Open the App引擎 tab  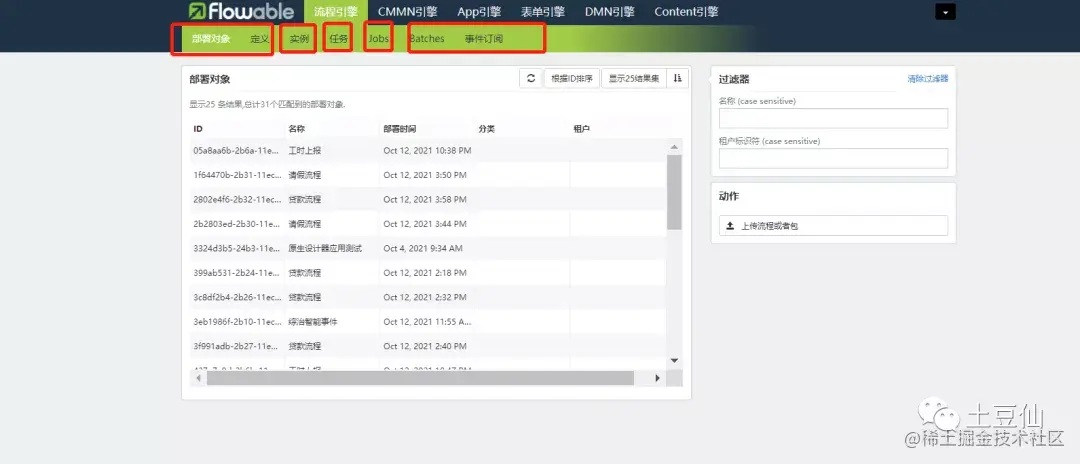coord(479,12)
